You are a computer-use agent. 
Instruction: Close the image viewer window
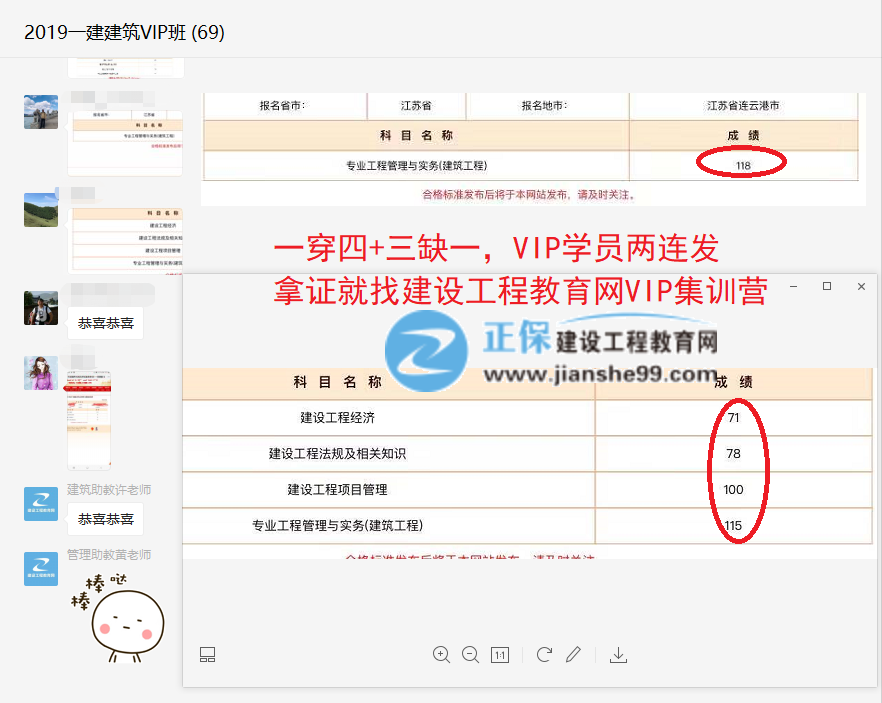[x=861, y=287]
